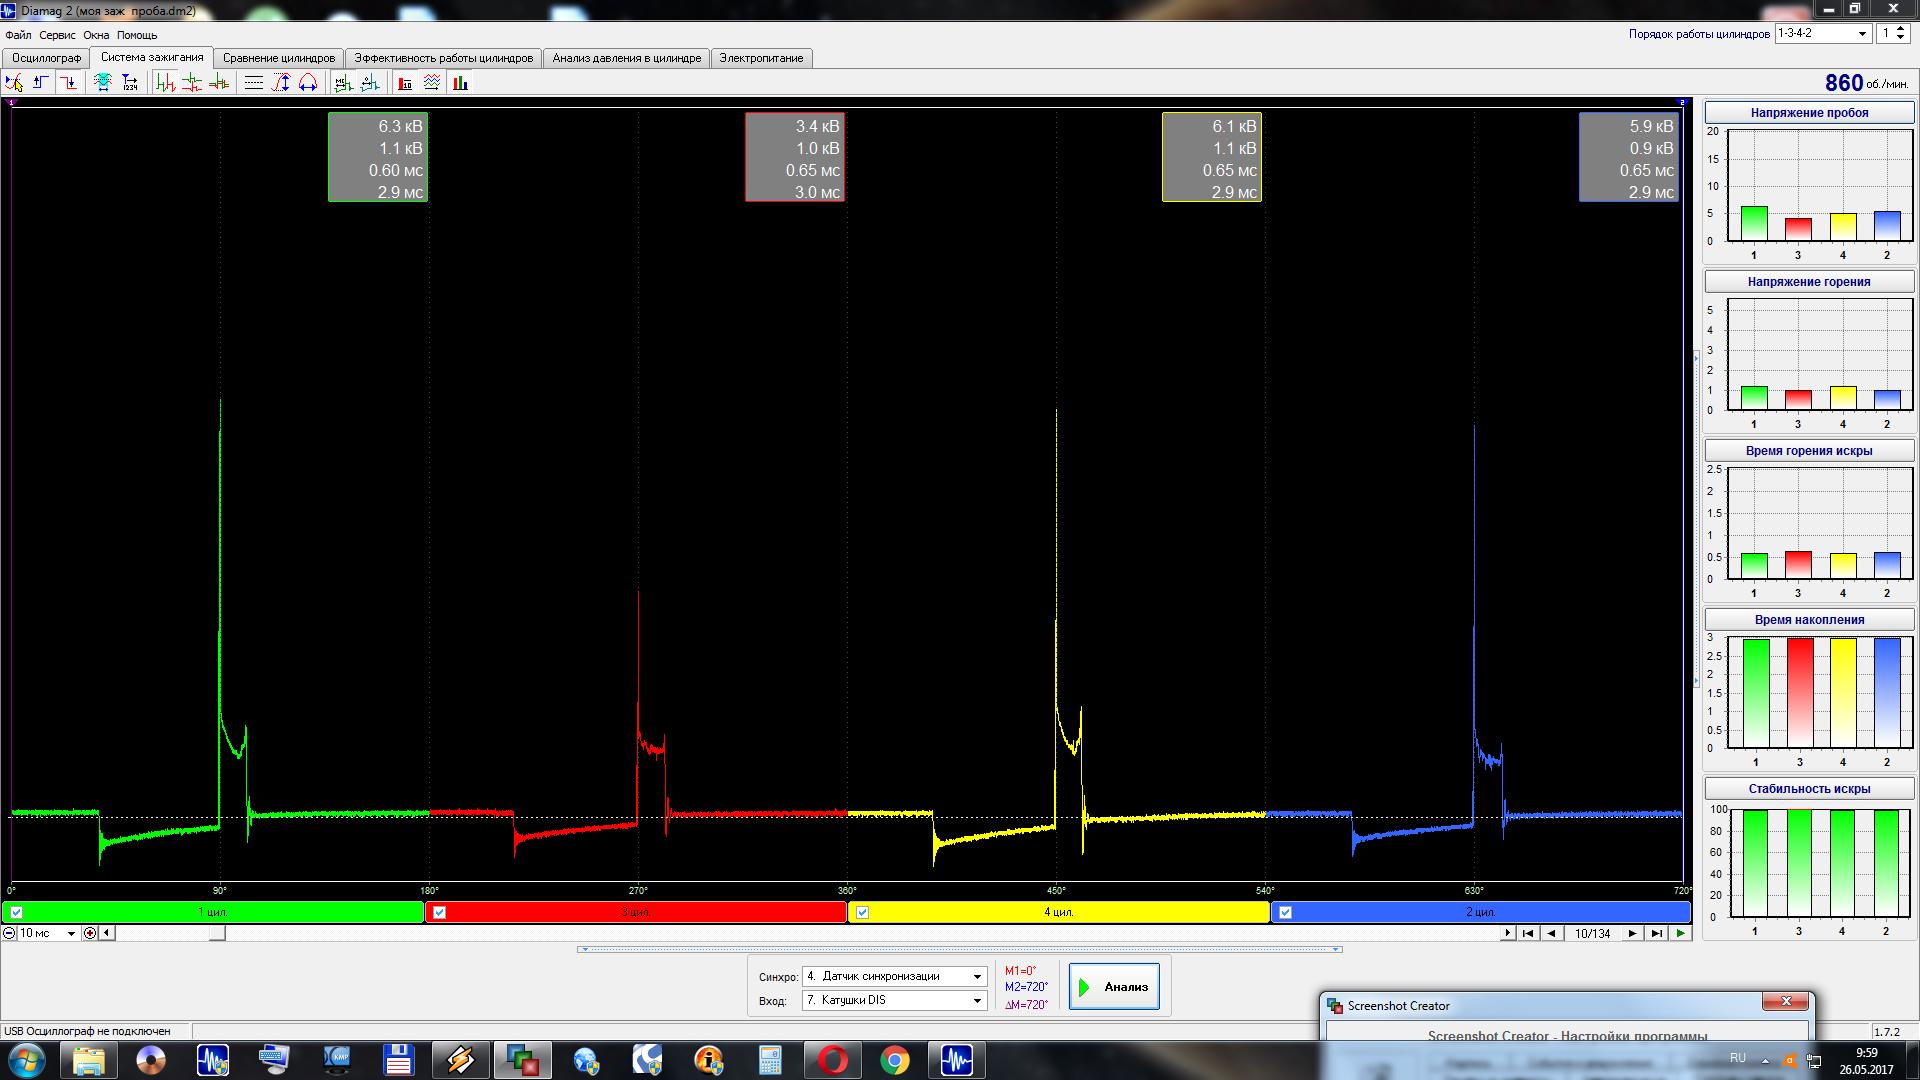This screenshot has height=1080, width=1920.
Task: Open the Сервис menu
Action: pos(57,35)
